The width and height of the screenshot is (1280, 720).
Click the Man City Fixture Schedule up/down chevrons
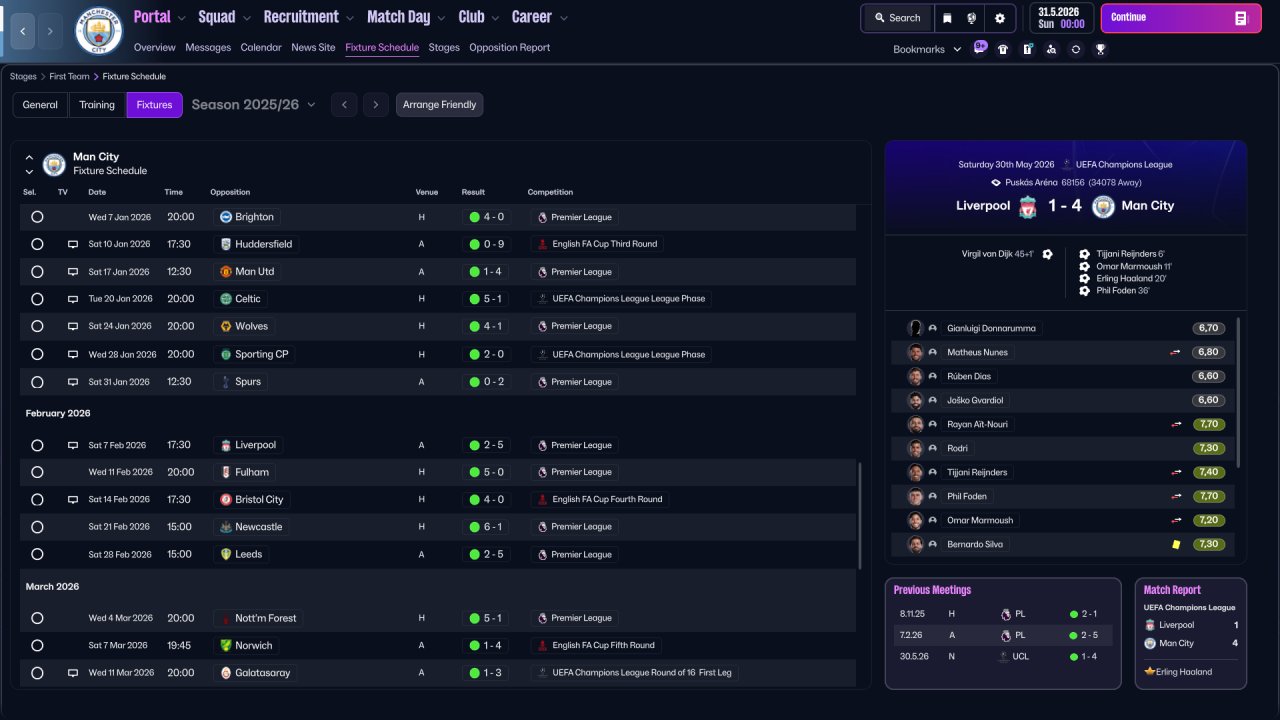click(x=29, y=164)
